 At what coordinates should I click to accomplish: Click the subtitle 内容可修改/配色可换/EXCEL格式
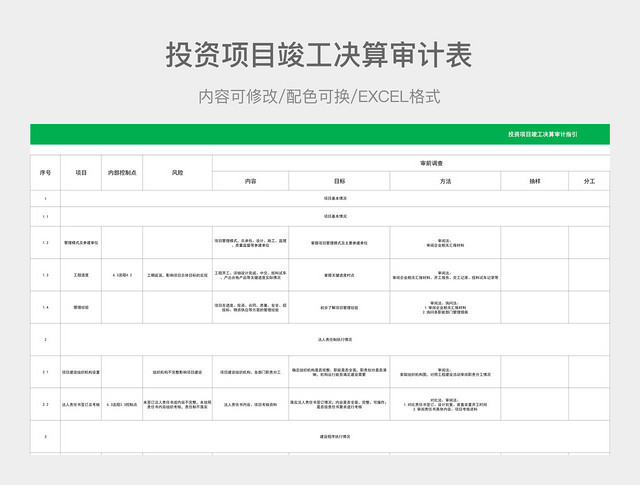[320, 97]
